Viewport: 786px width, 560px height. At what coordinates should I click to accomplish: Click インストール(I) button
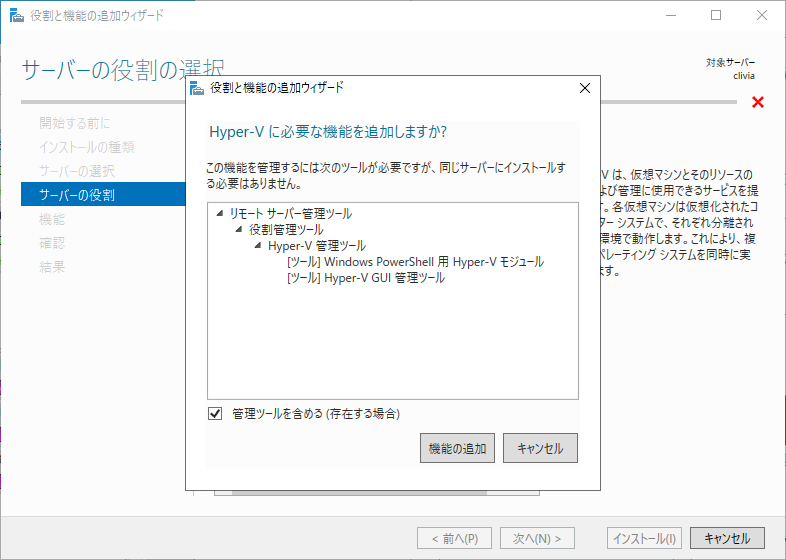pos(645,538)
